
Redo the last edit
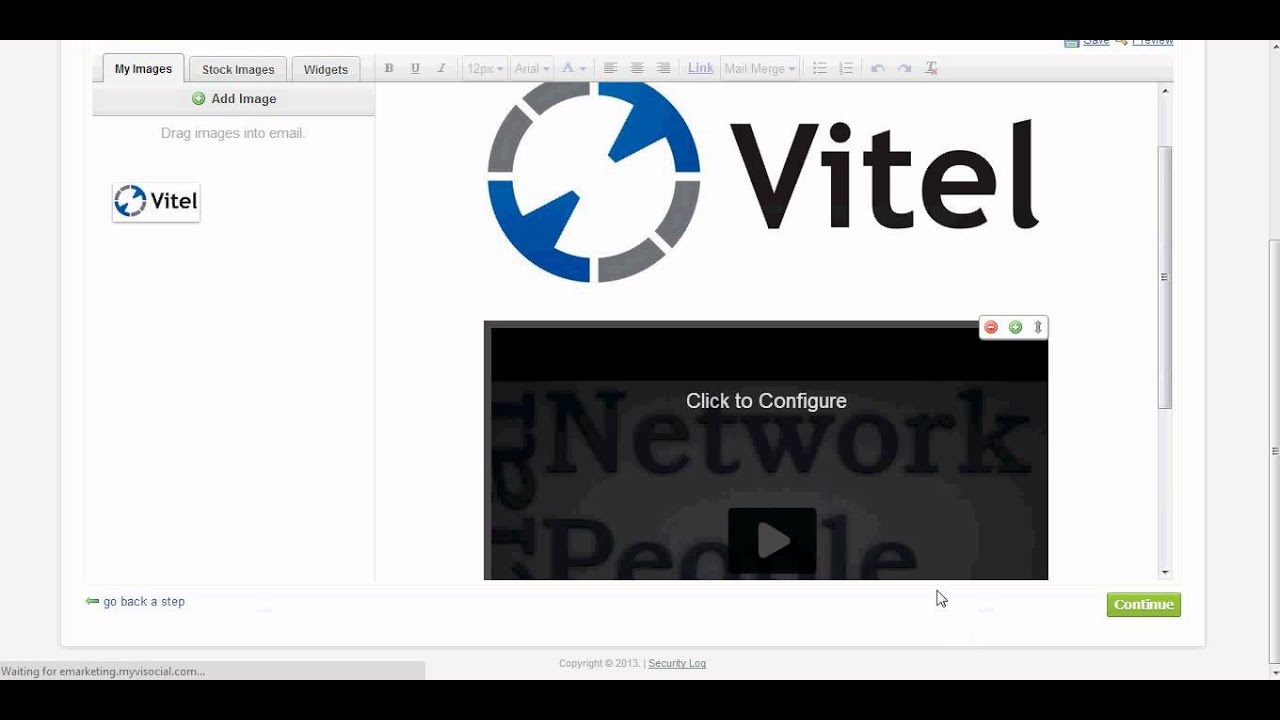point(904,68)
